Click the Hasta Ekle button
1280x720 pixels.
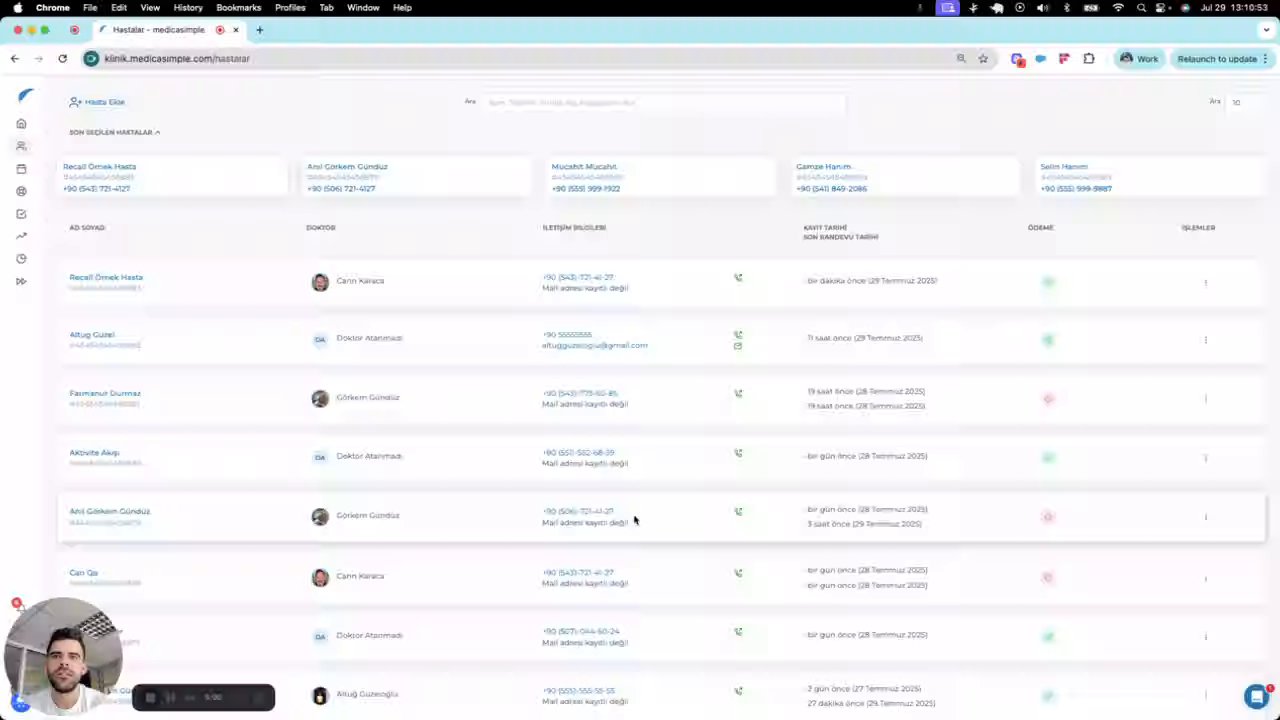[x=97, y=102]
